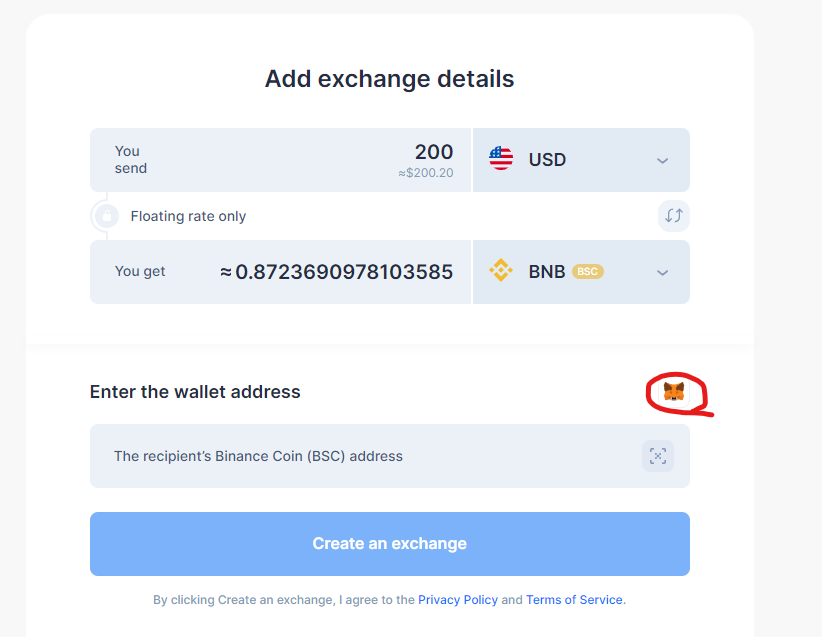
Task: Swap the send and get currencies
Action: [674, 215]
